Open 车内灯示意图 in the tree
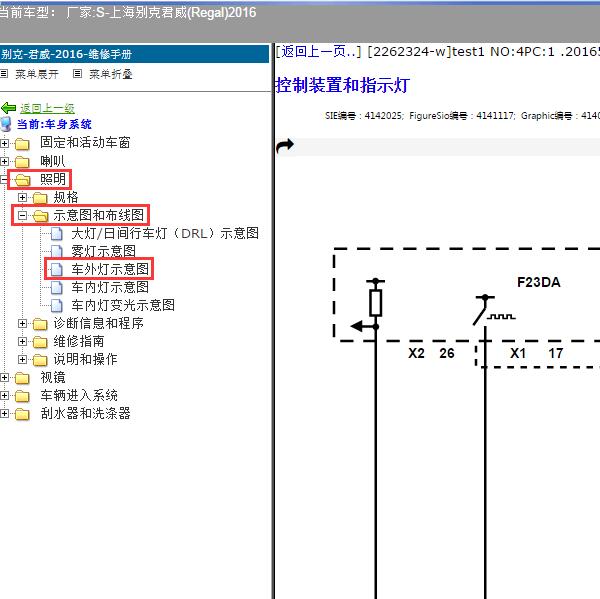This screenshot has height=599, width=600. pyautogui.click(x=110, y=287)
